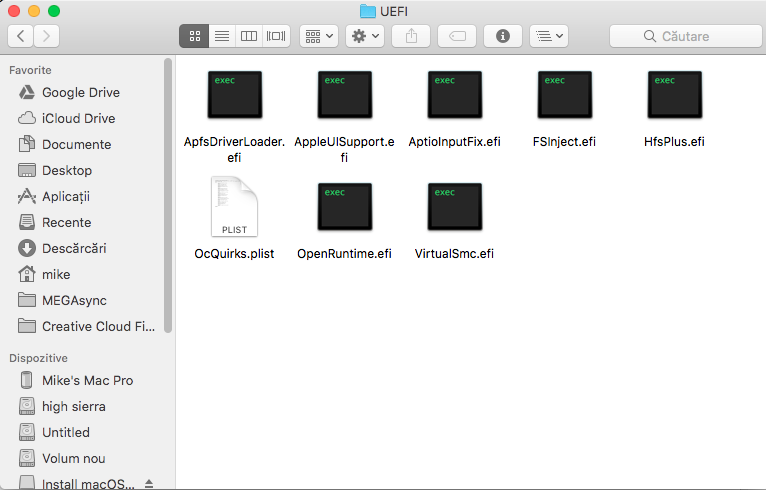
Task: Select the VirtualSmc.efi file icon
Action: 454,207
